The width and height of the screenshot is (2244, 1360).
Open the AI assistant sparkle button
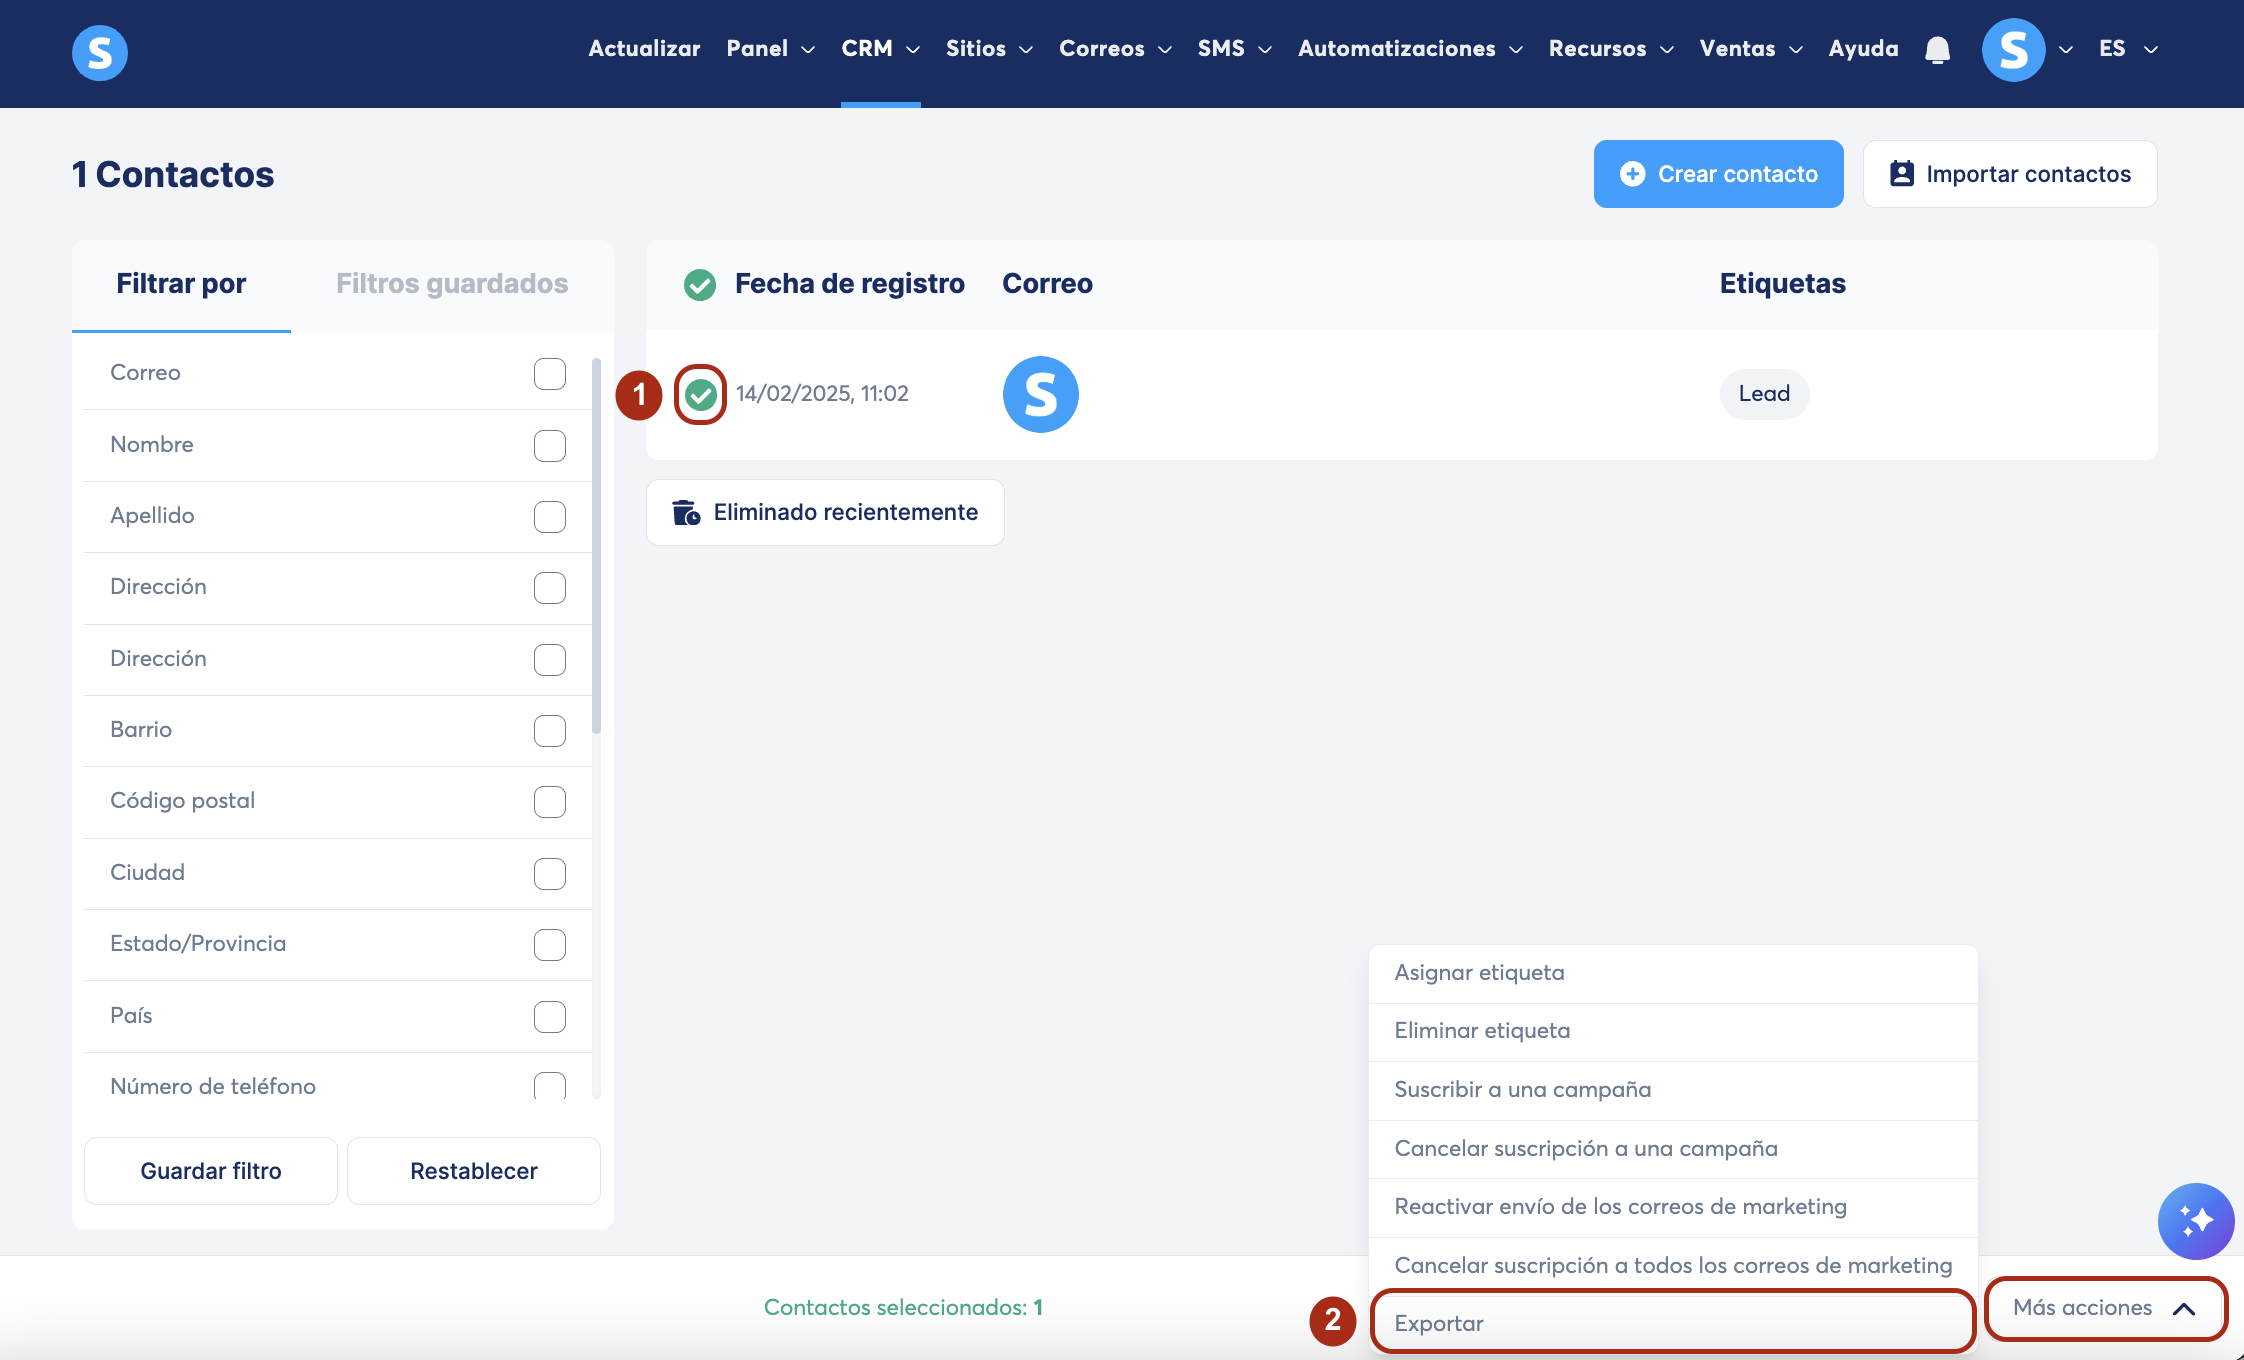pyautogui.click(x=2195, y=1221)
